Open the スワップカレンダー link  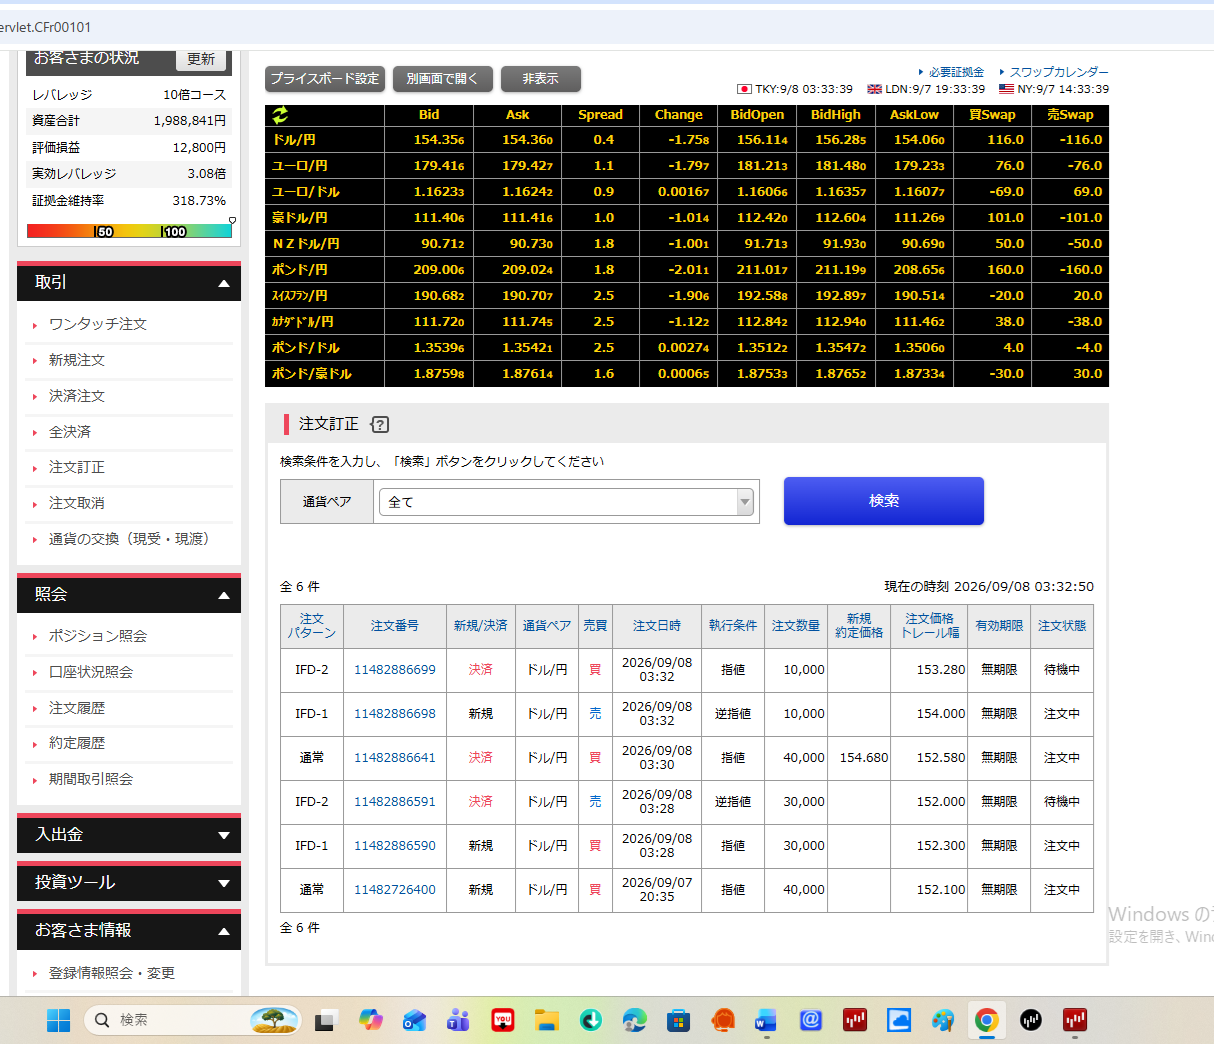[1059, 72]
